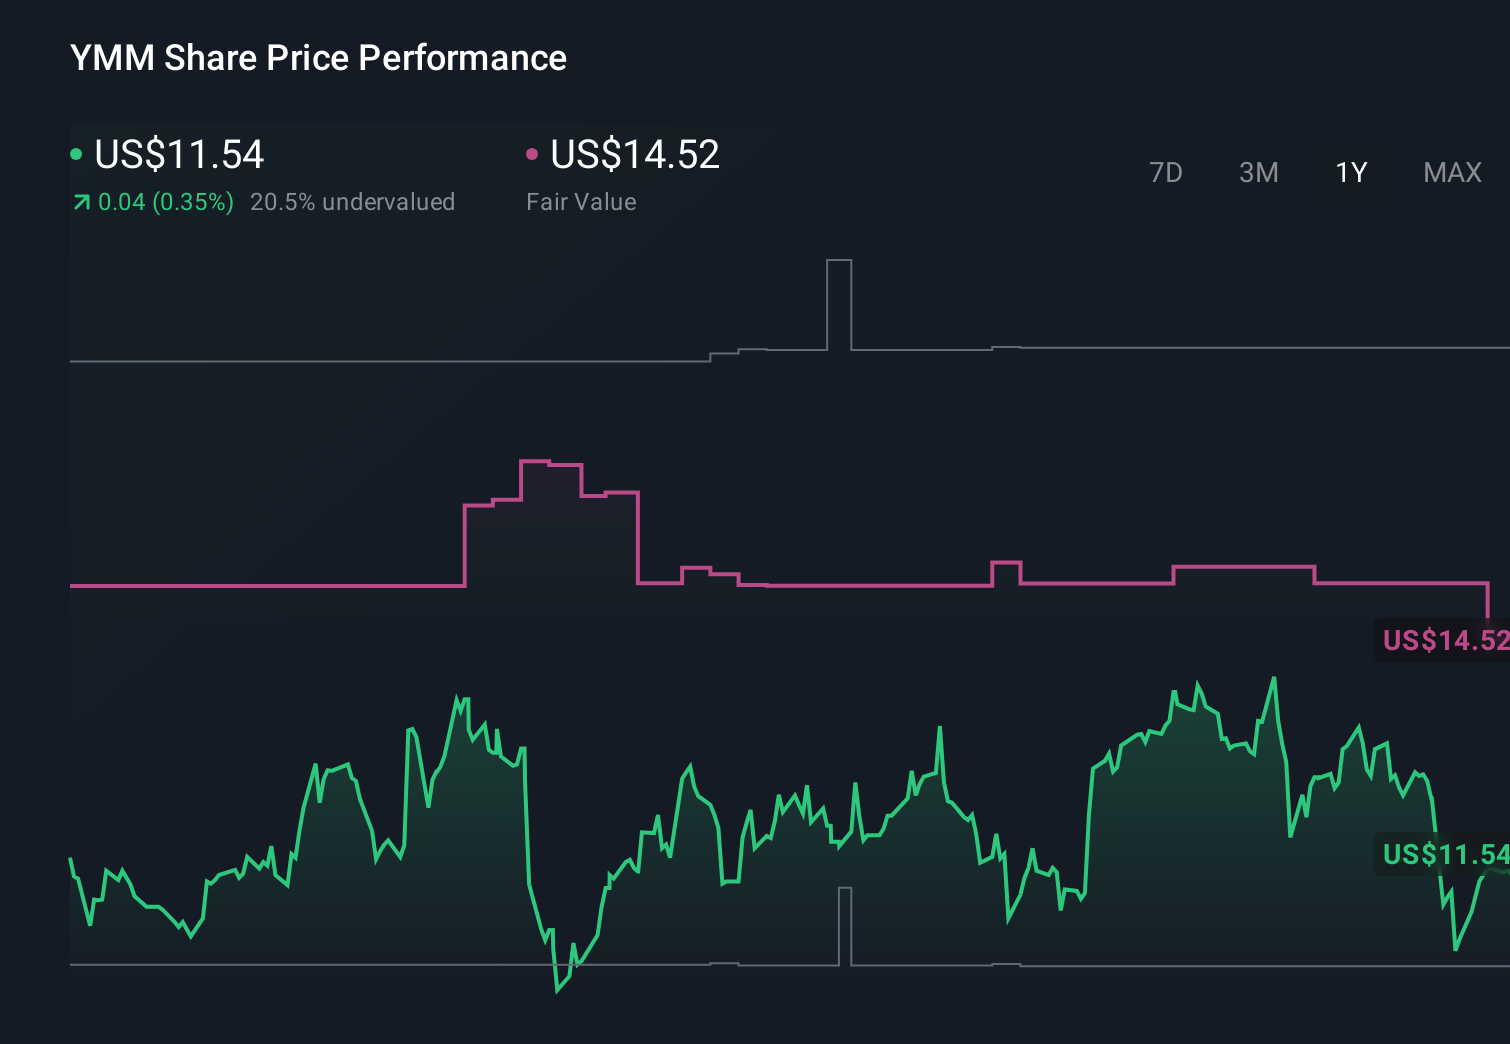Screen dimensions: 1510x1044
Task: Switch to the 7D time range
Action: click(1166, 172)
